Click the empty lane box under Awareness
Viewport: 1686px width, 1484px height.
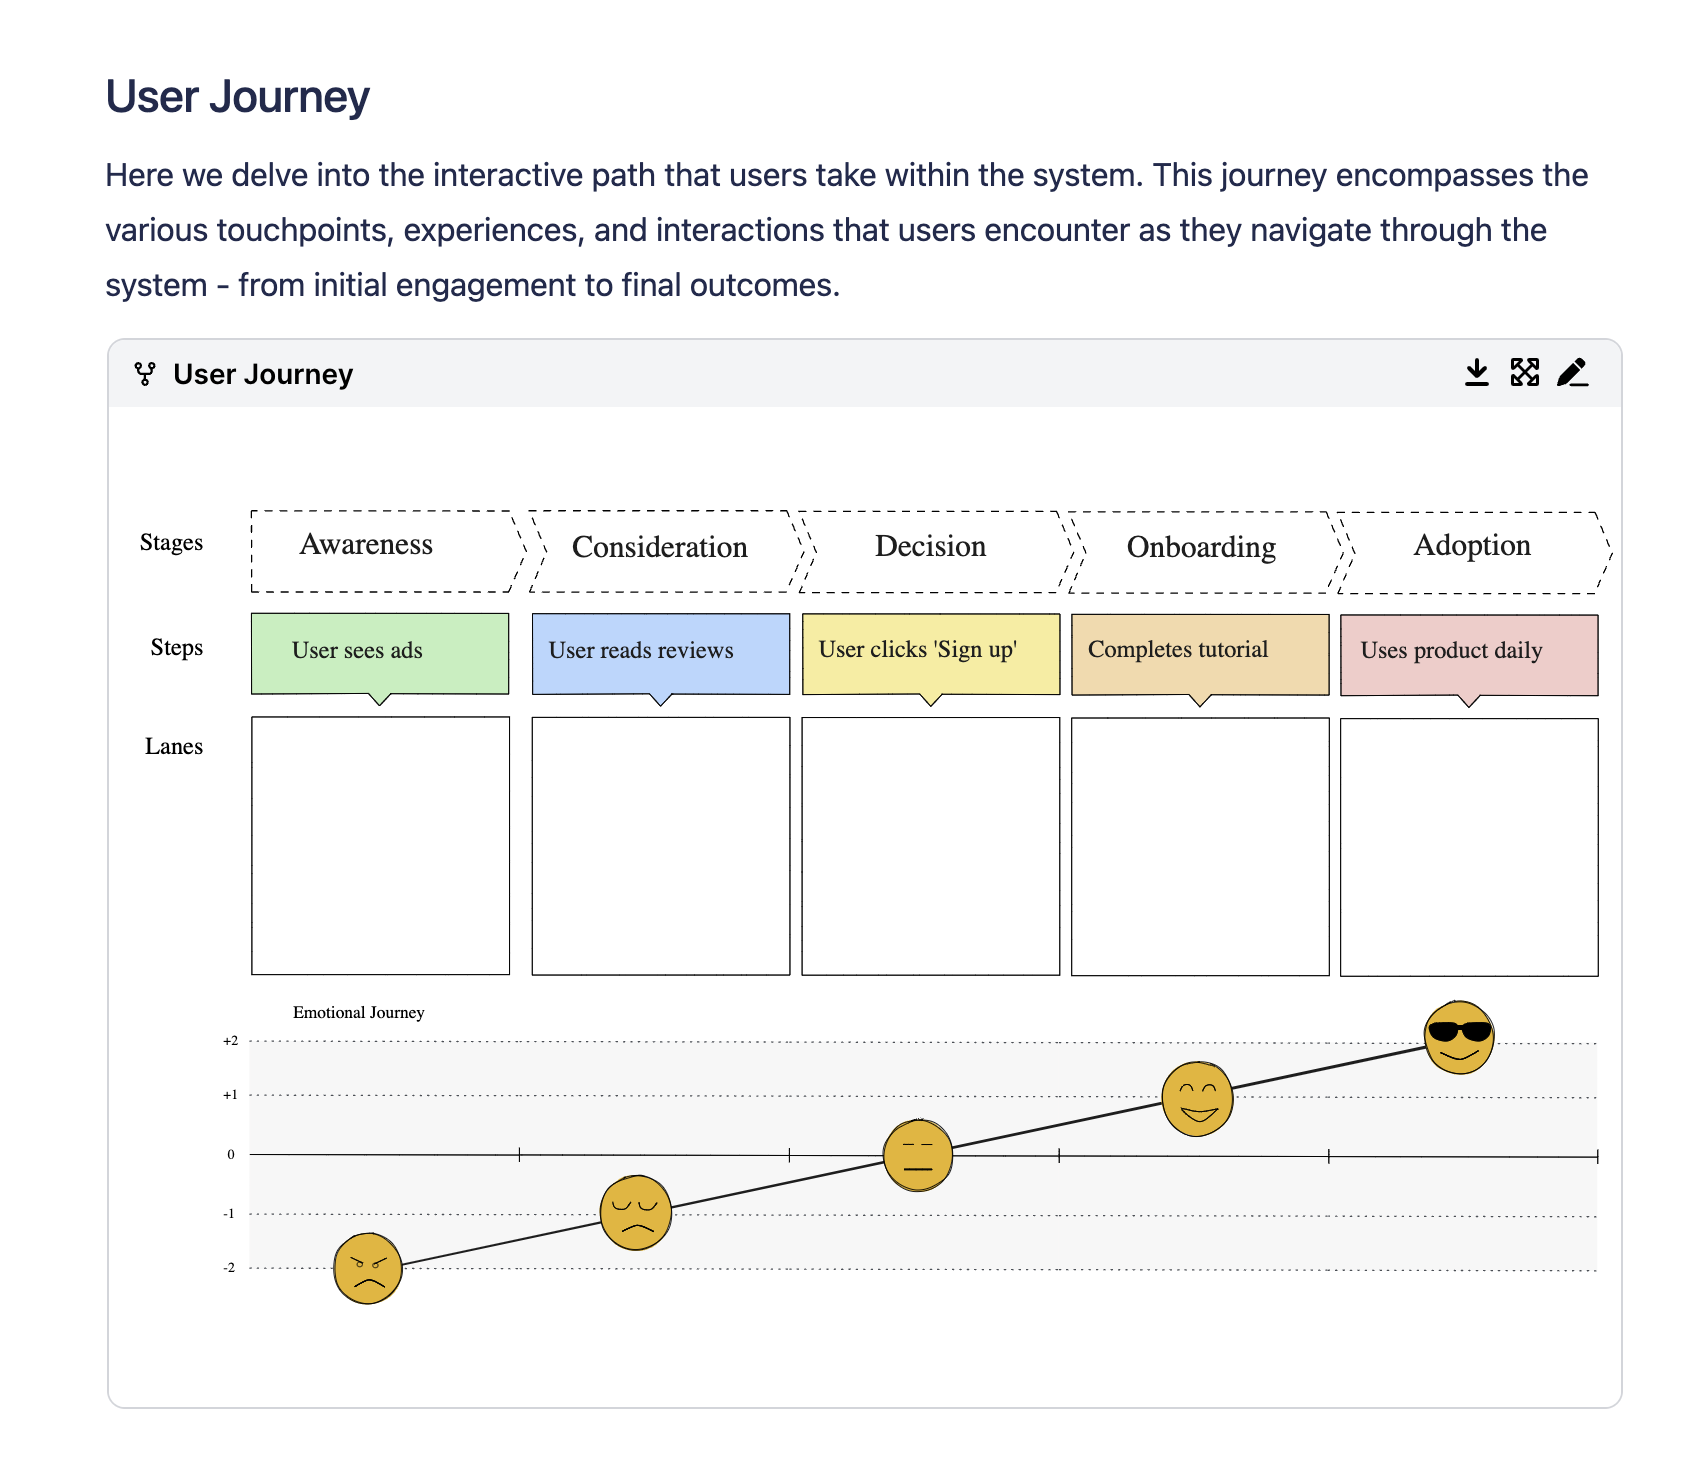(380, 845)
